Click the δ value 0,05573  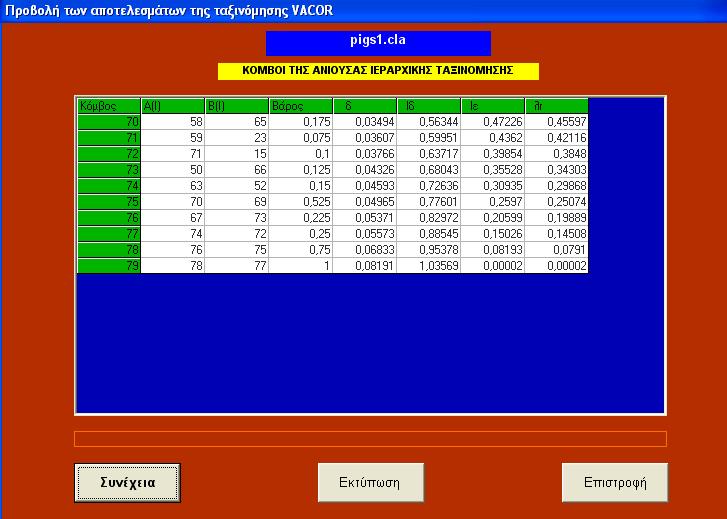coord(364,234)
